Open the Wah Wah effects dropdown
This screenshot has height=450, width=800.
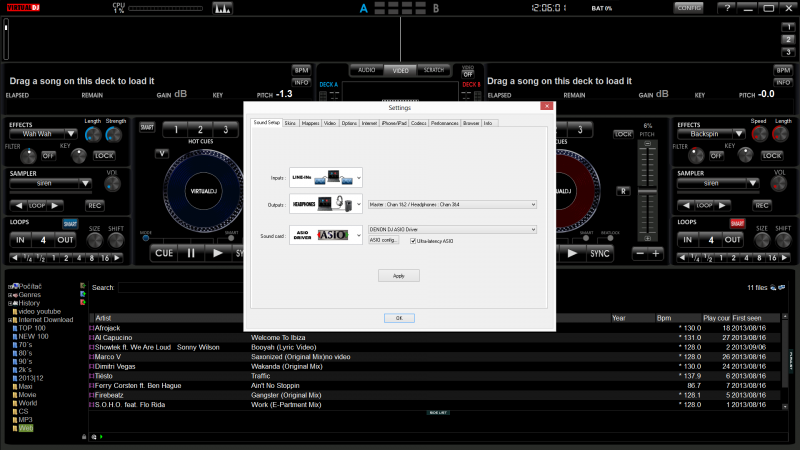pyautogui.click(x=44, y=133)
